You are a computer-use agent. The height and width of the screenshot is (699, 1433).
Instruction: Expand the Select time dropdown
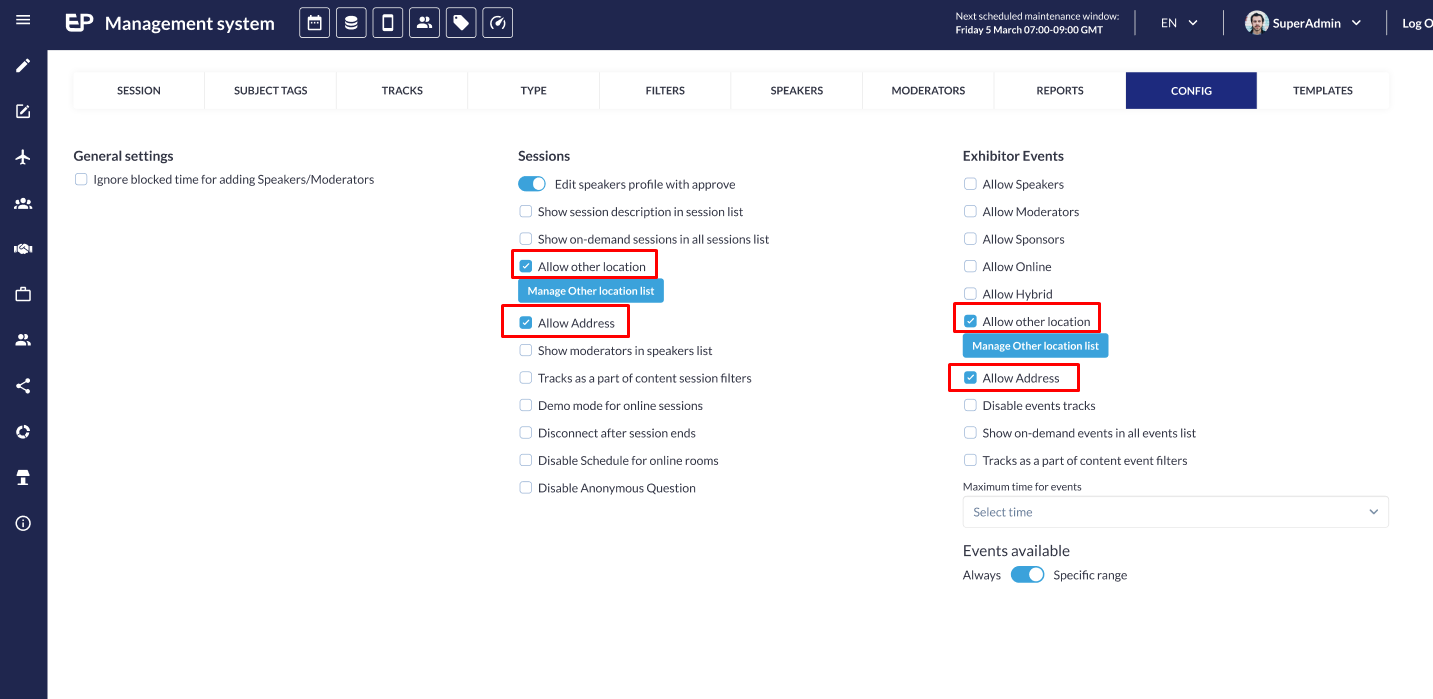coord(1175,512)
